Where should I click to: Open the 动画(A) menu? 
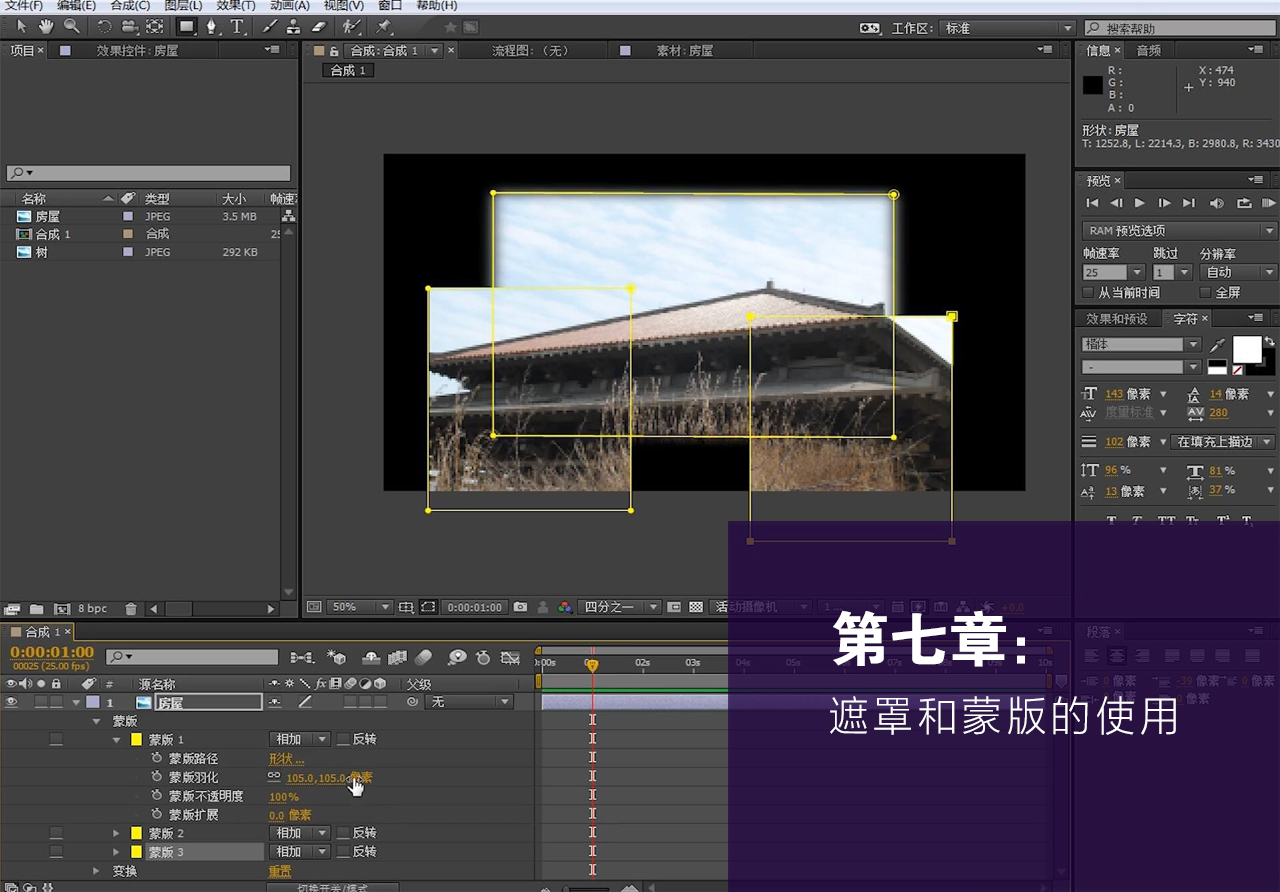tap(290, 6)
